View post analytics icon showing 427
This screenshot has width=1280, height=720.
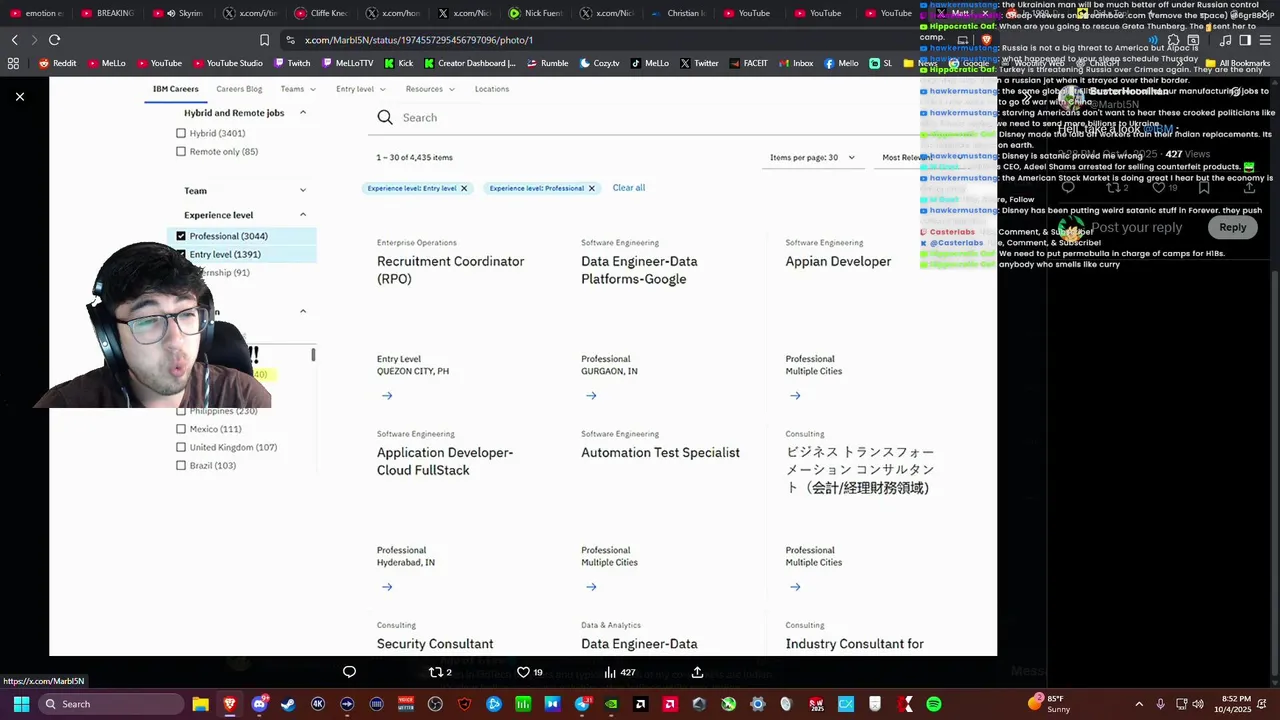coord(619,672)
